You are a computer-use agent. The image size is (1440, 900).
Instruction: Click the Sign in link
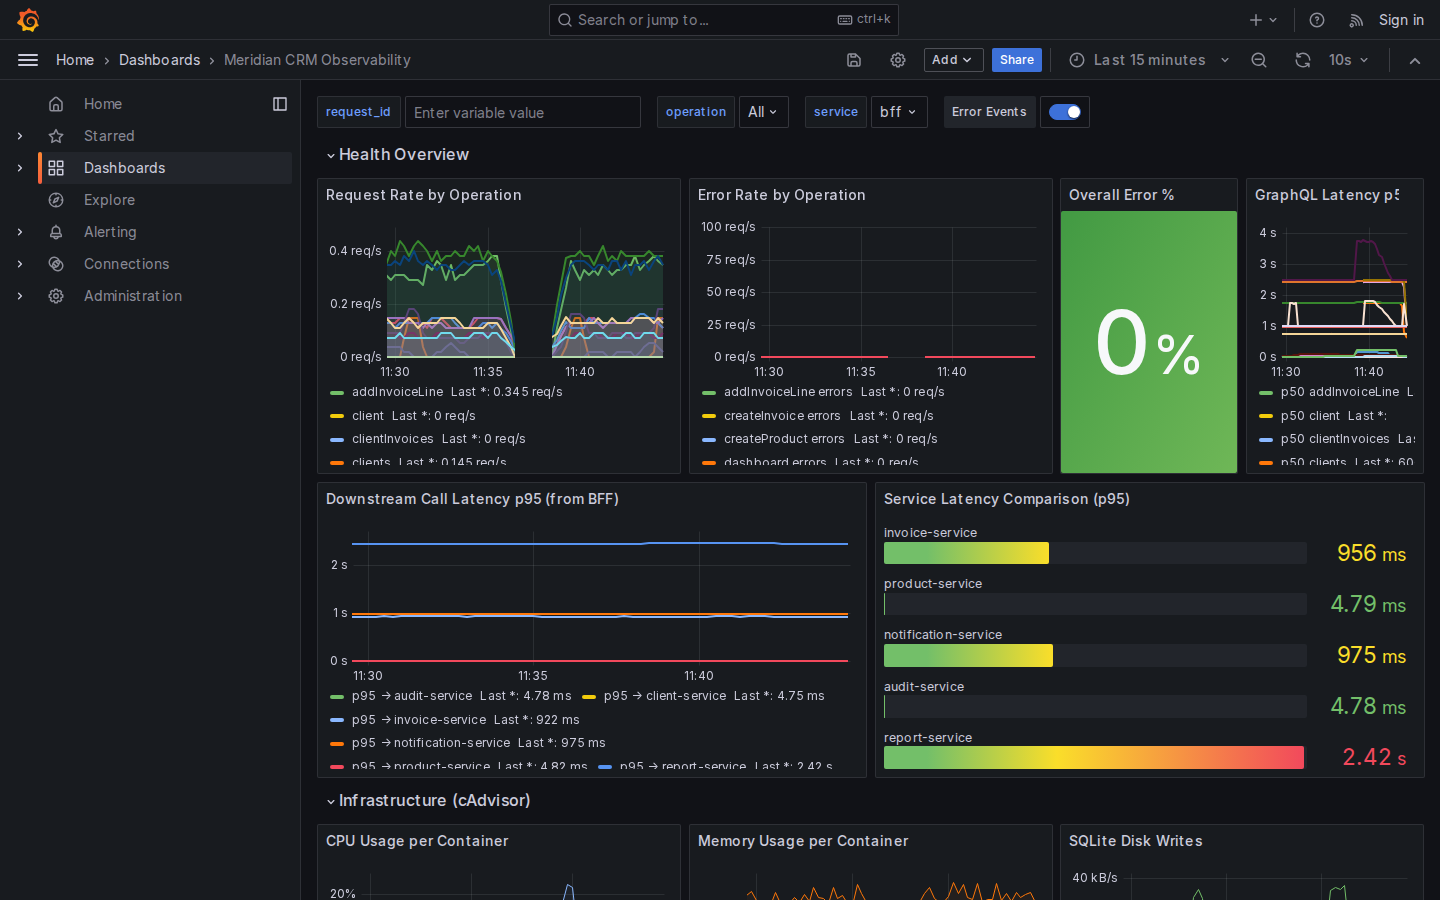1401,20
